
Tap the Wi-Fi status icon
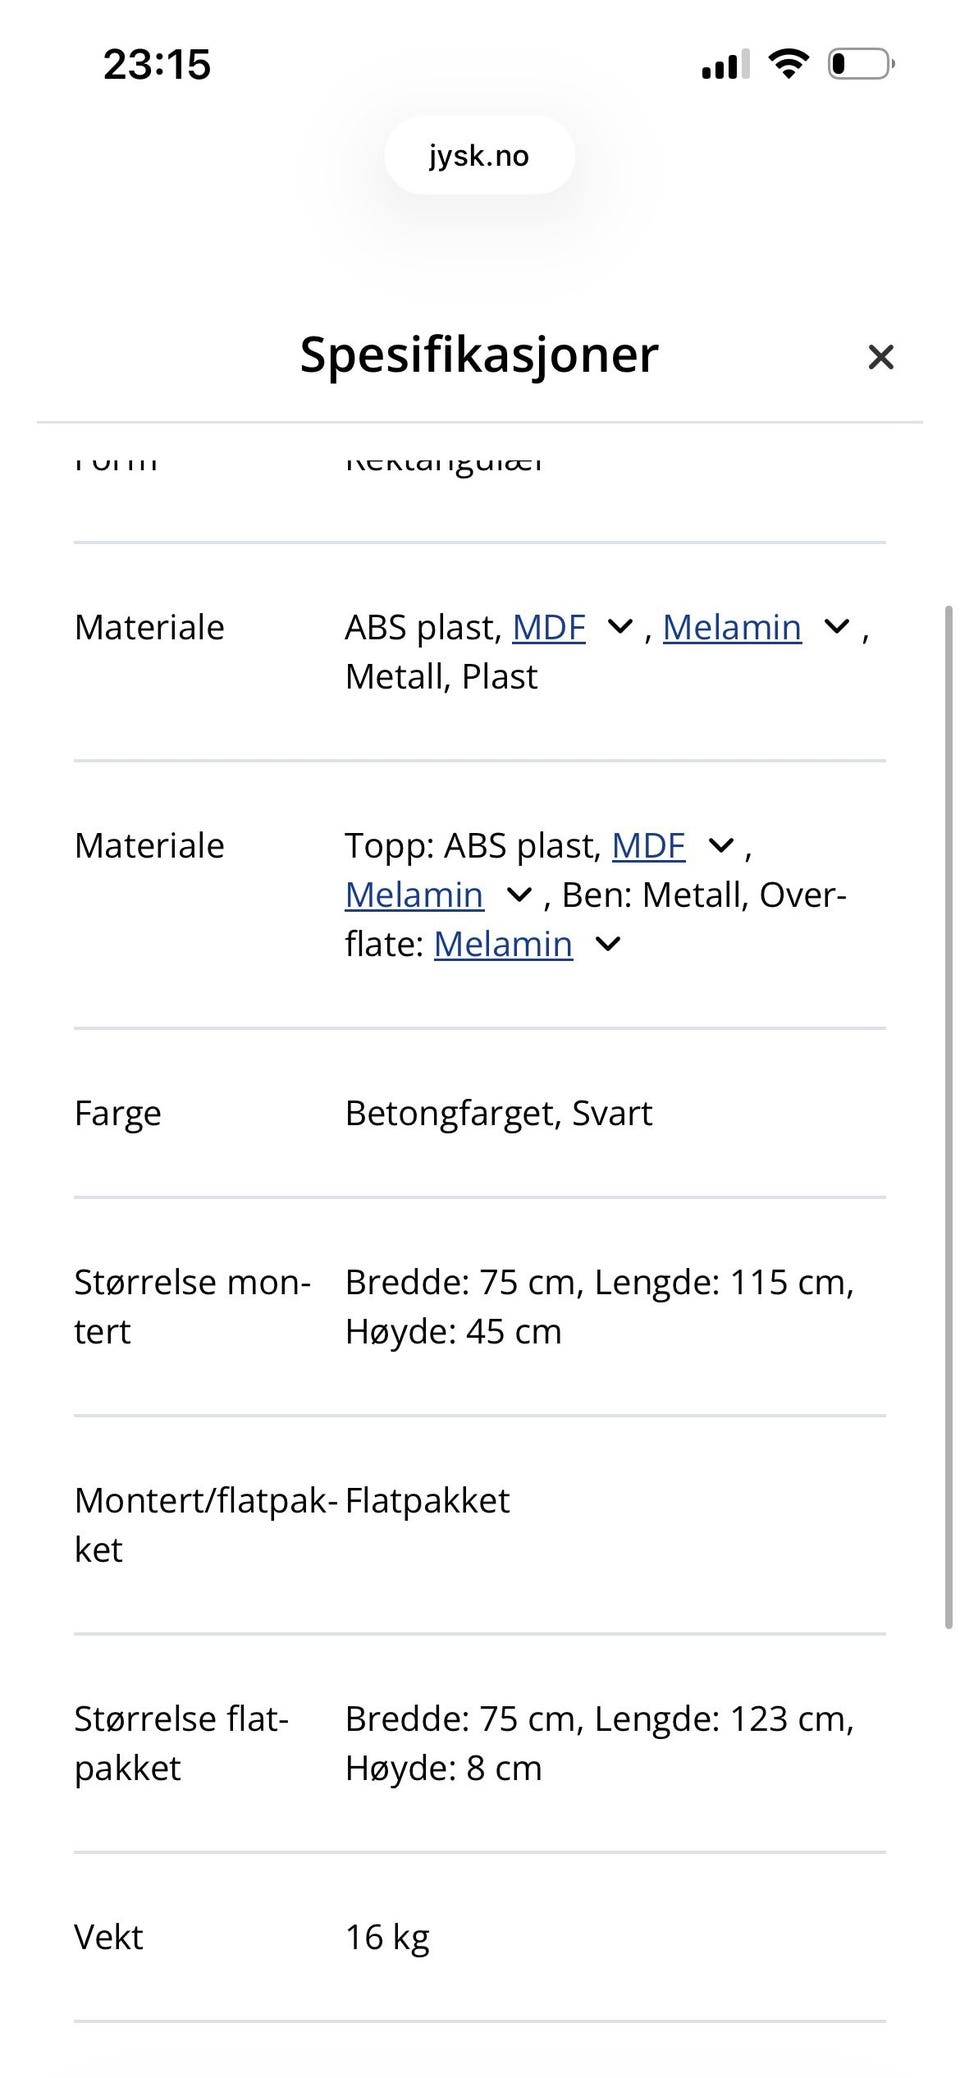(x=788, y=63)
